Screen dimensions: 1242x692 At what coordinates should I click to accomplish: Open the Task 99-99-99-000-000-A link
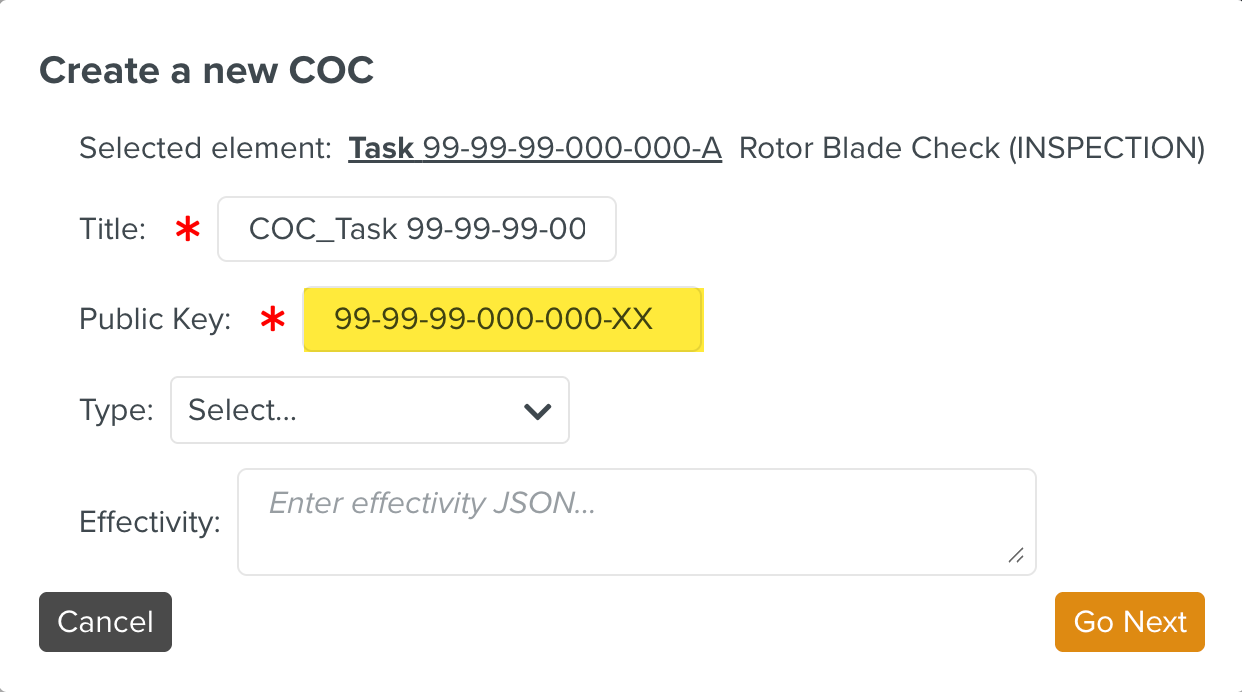tap(535, 147)
